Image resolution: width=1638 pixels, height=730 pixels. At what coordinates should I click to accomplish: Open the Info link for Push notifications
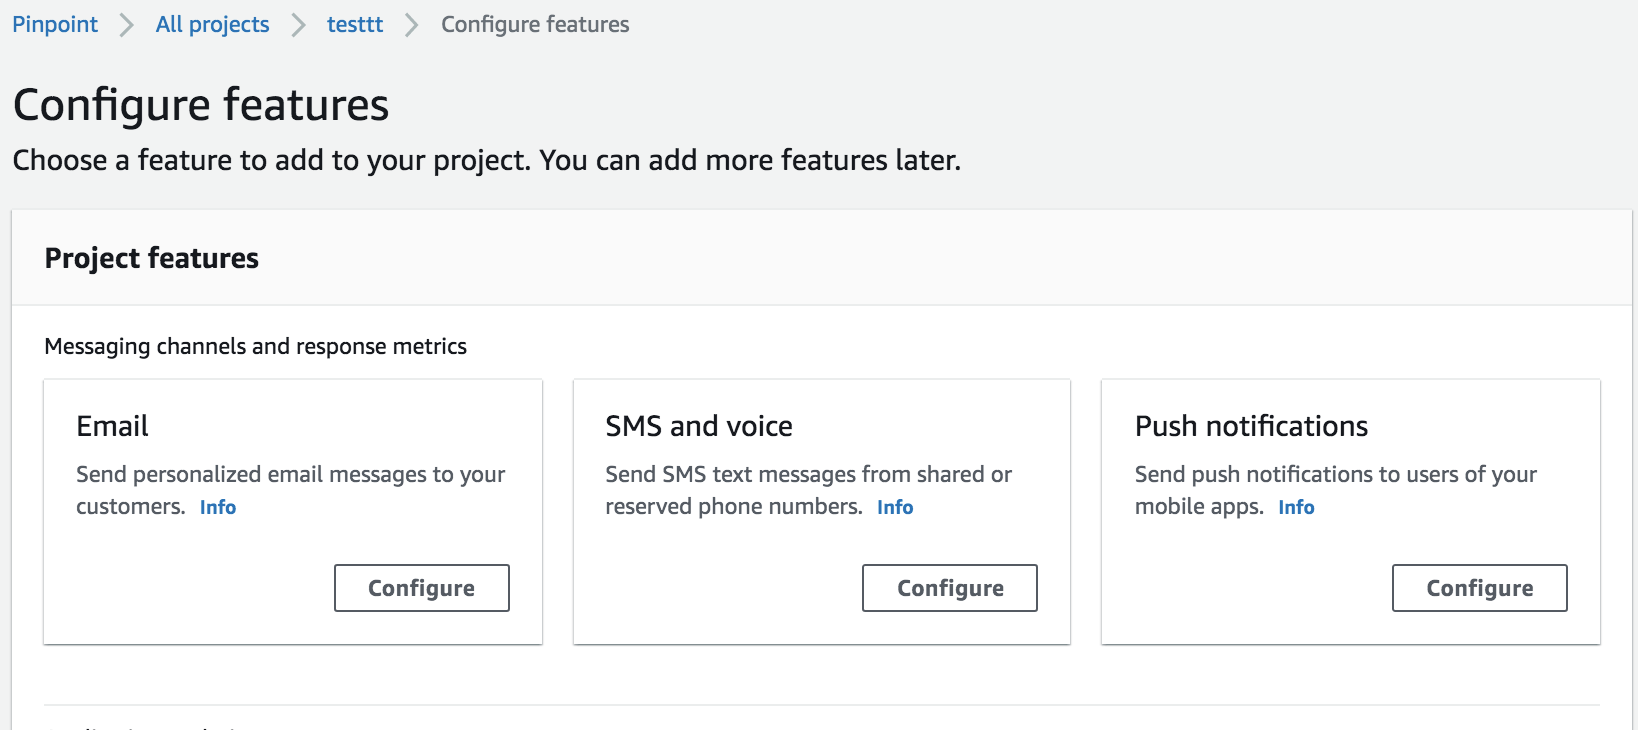click(1296, 507)
